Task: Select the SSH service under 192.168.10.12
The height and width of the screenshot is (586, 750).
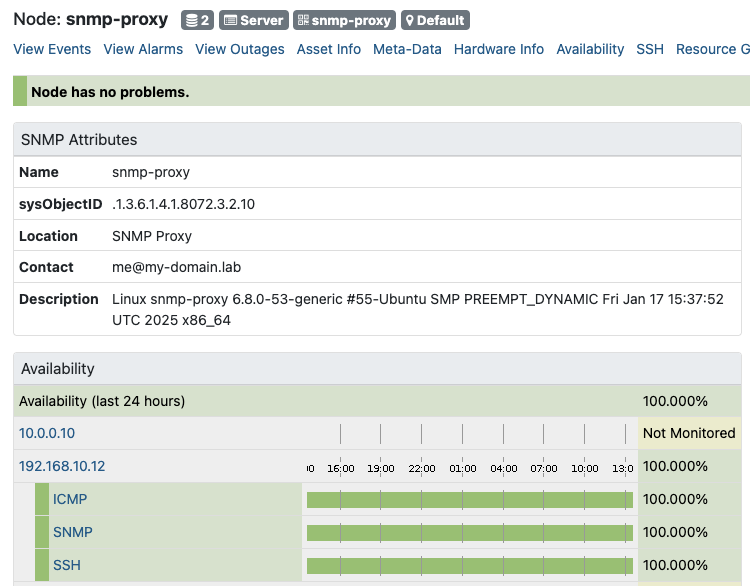Action: tap(67, 565)
